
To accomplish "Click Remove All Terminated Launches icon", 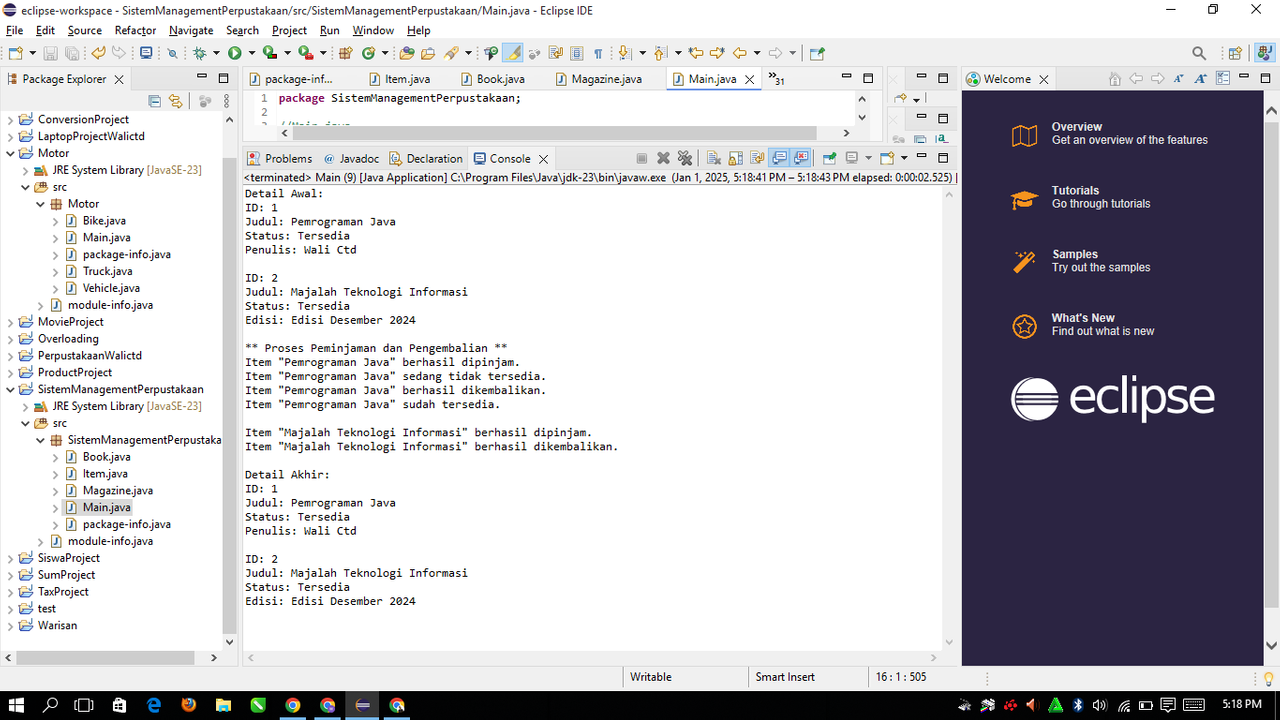I will (x=685, y=158).
